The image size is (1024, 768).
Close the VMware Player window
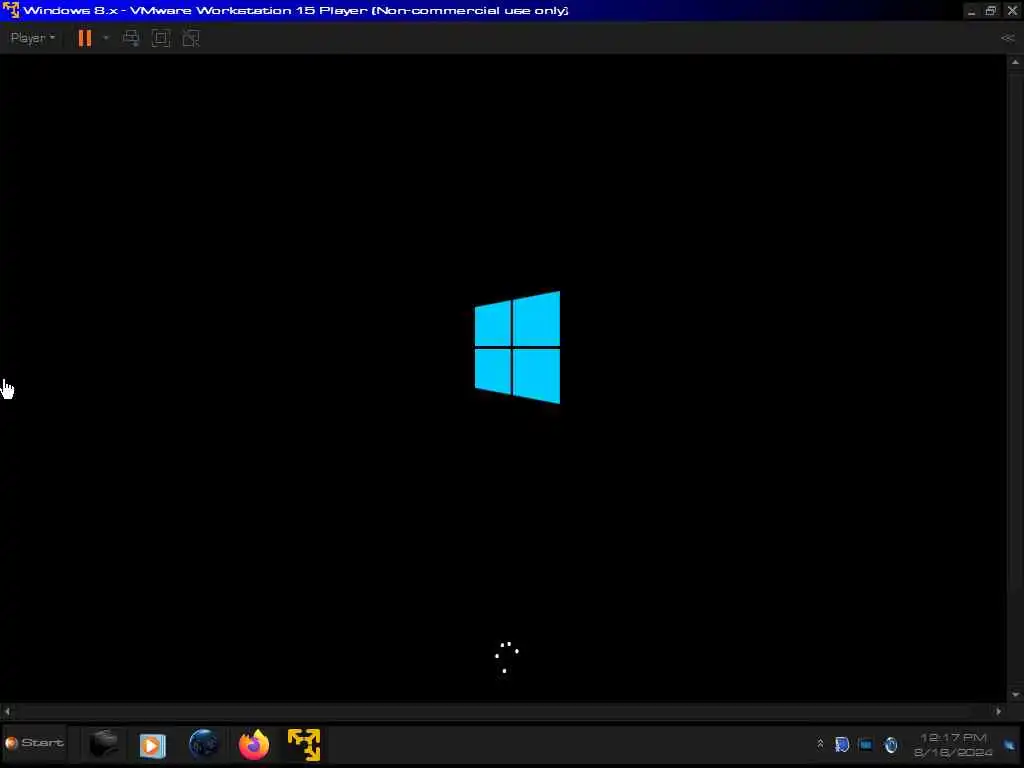click(1012, 10)
